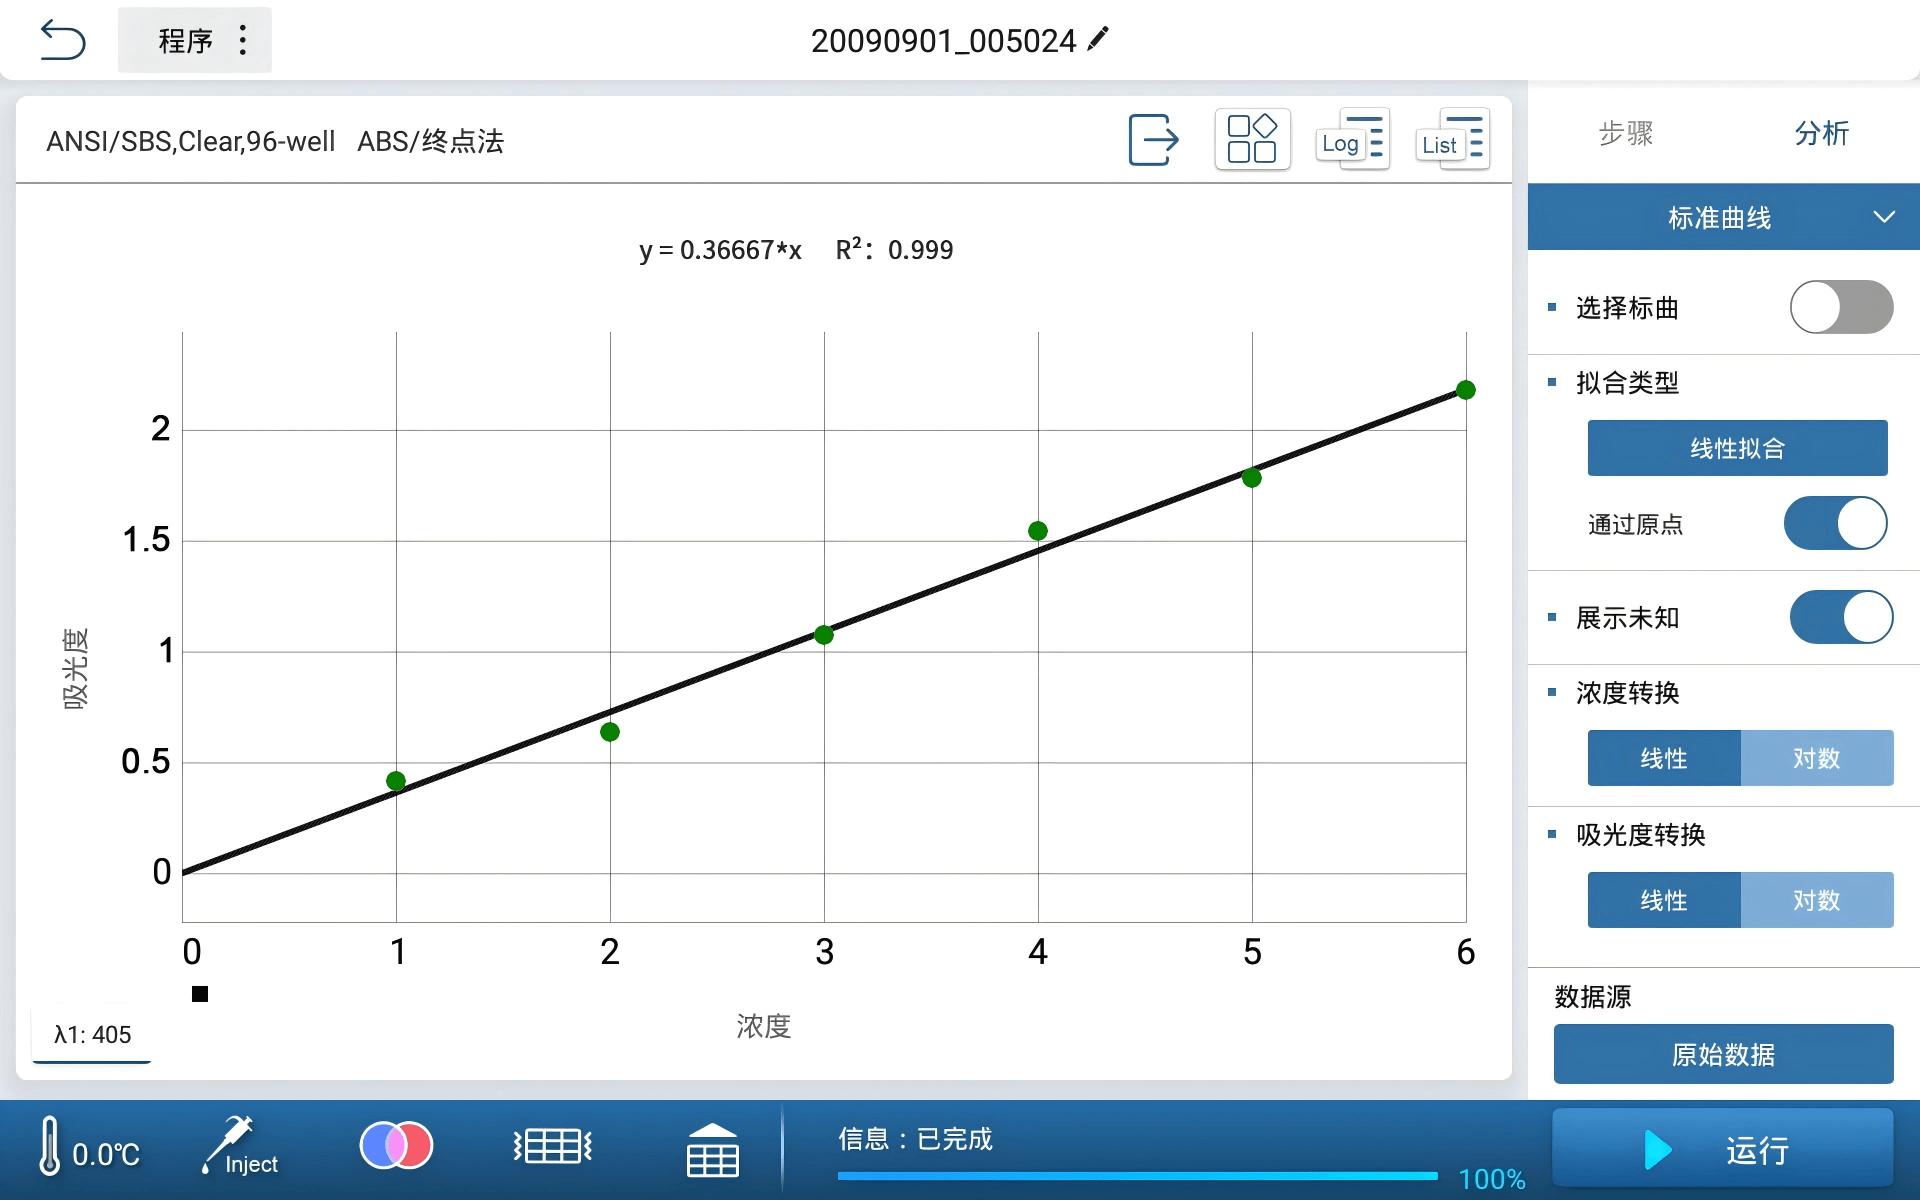
Task: Switch to the 步骤 tab
Action: (x=1625, y=133)
